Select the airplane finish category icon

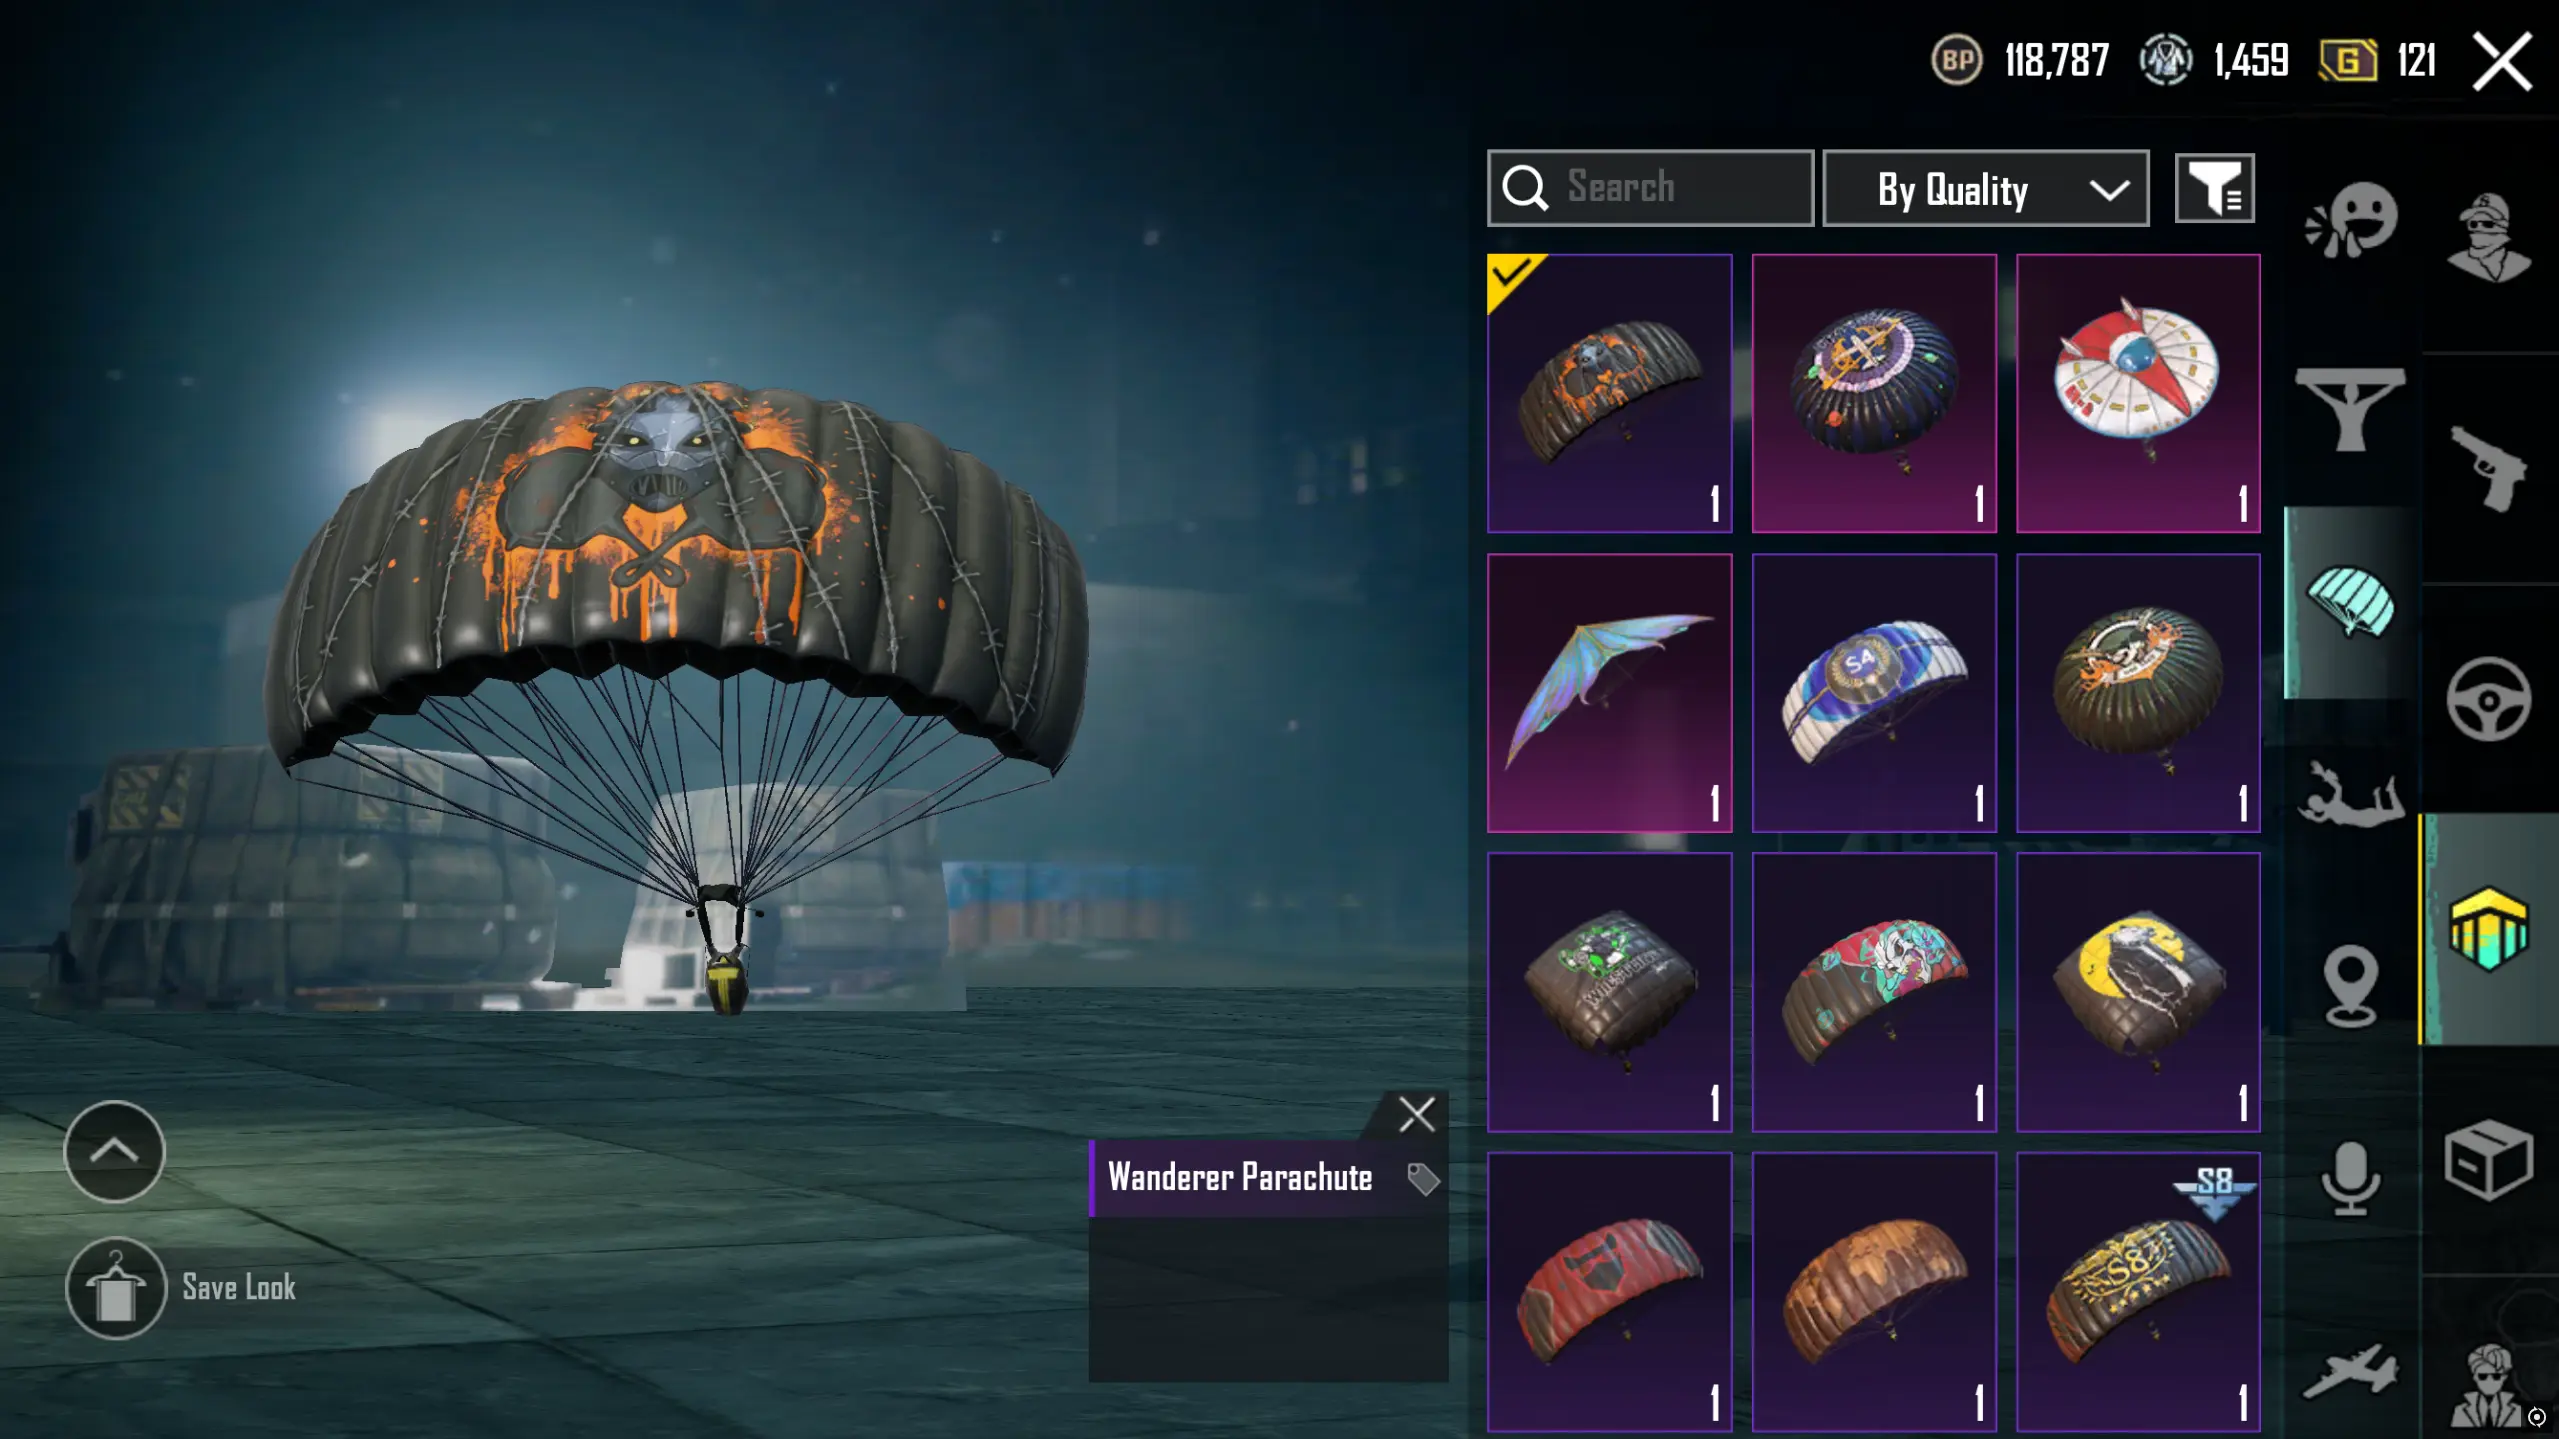tap(2350, 1372)
